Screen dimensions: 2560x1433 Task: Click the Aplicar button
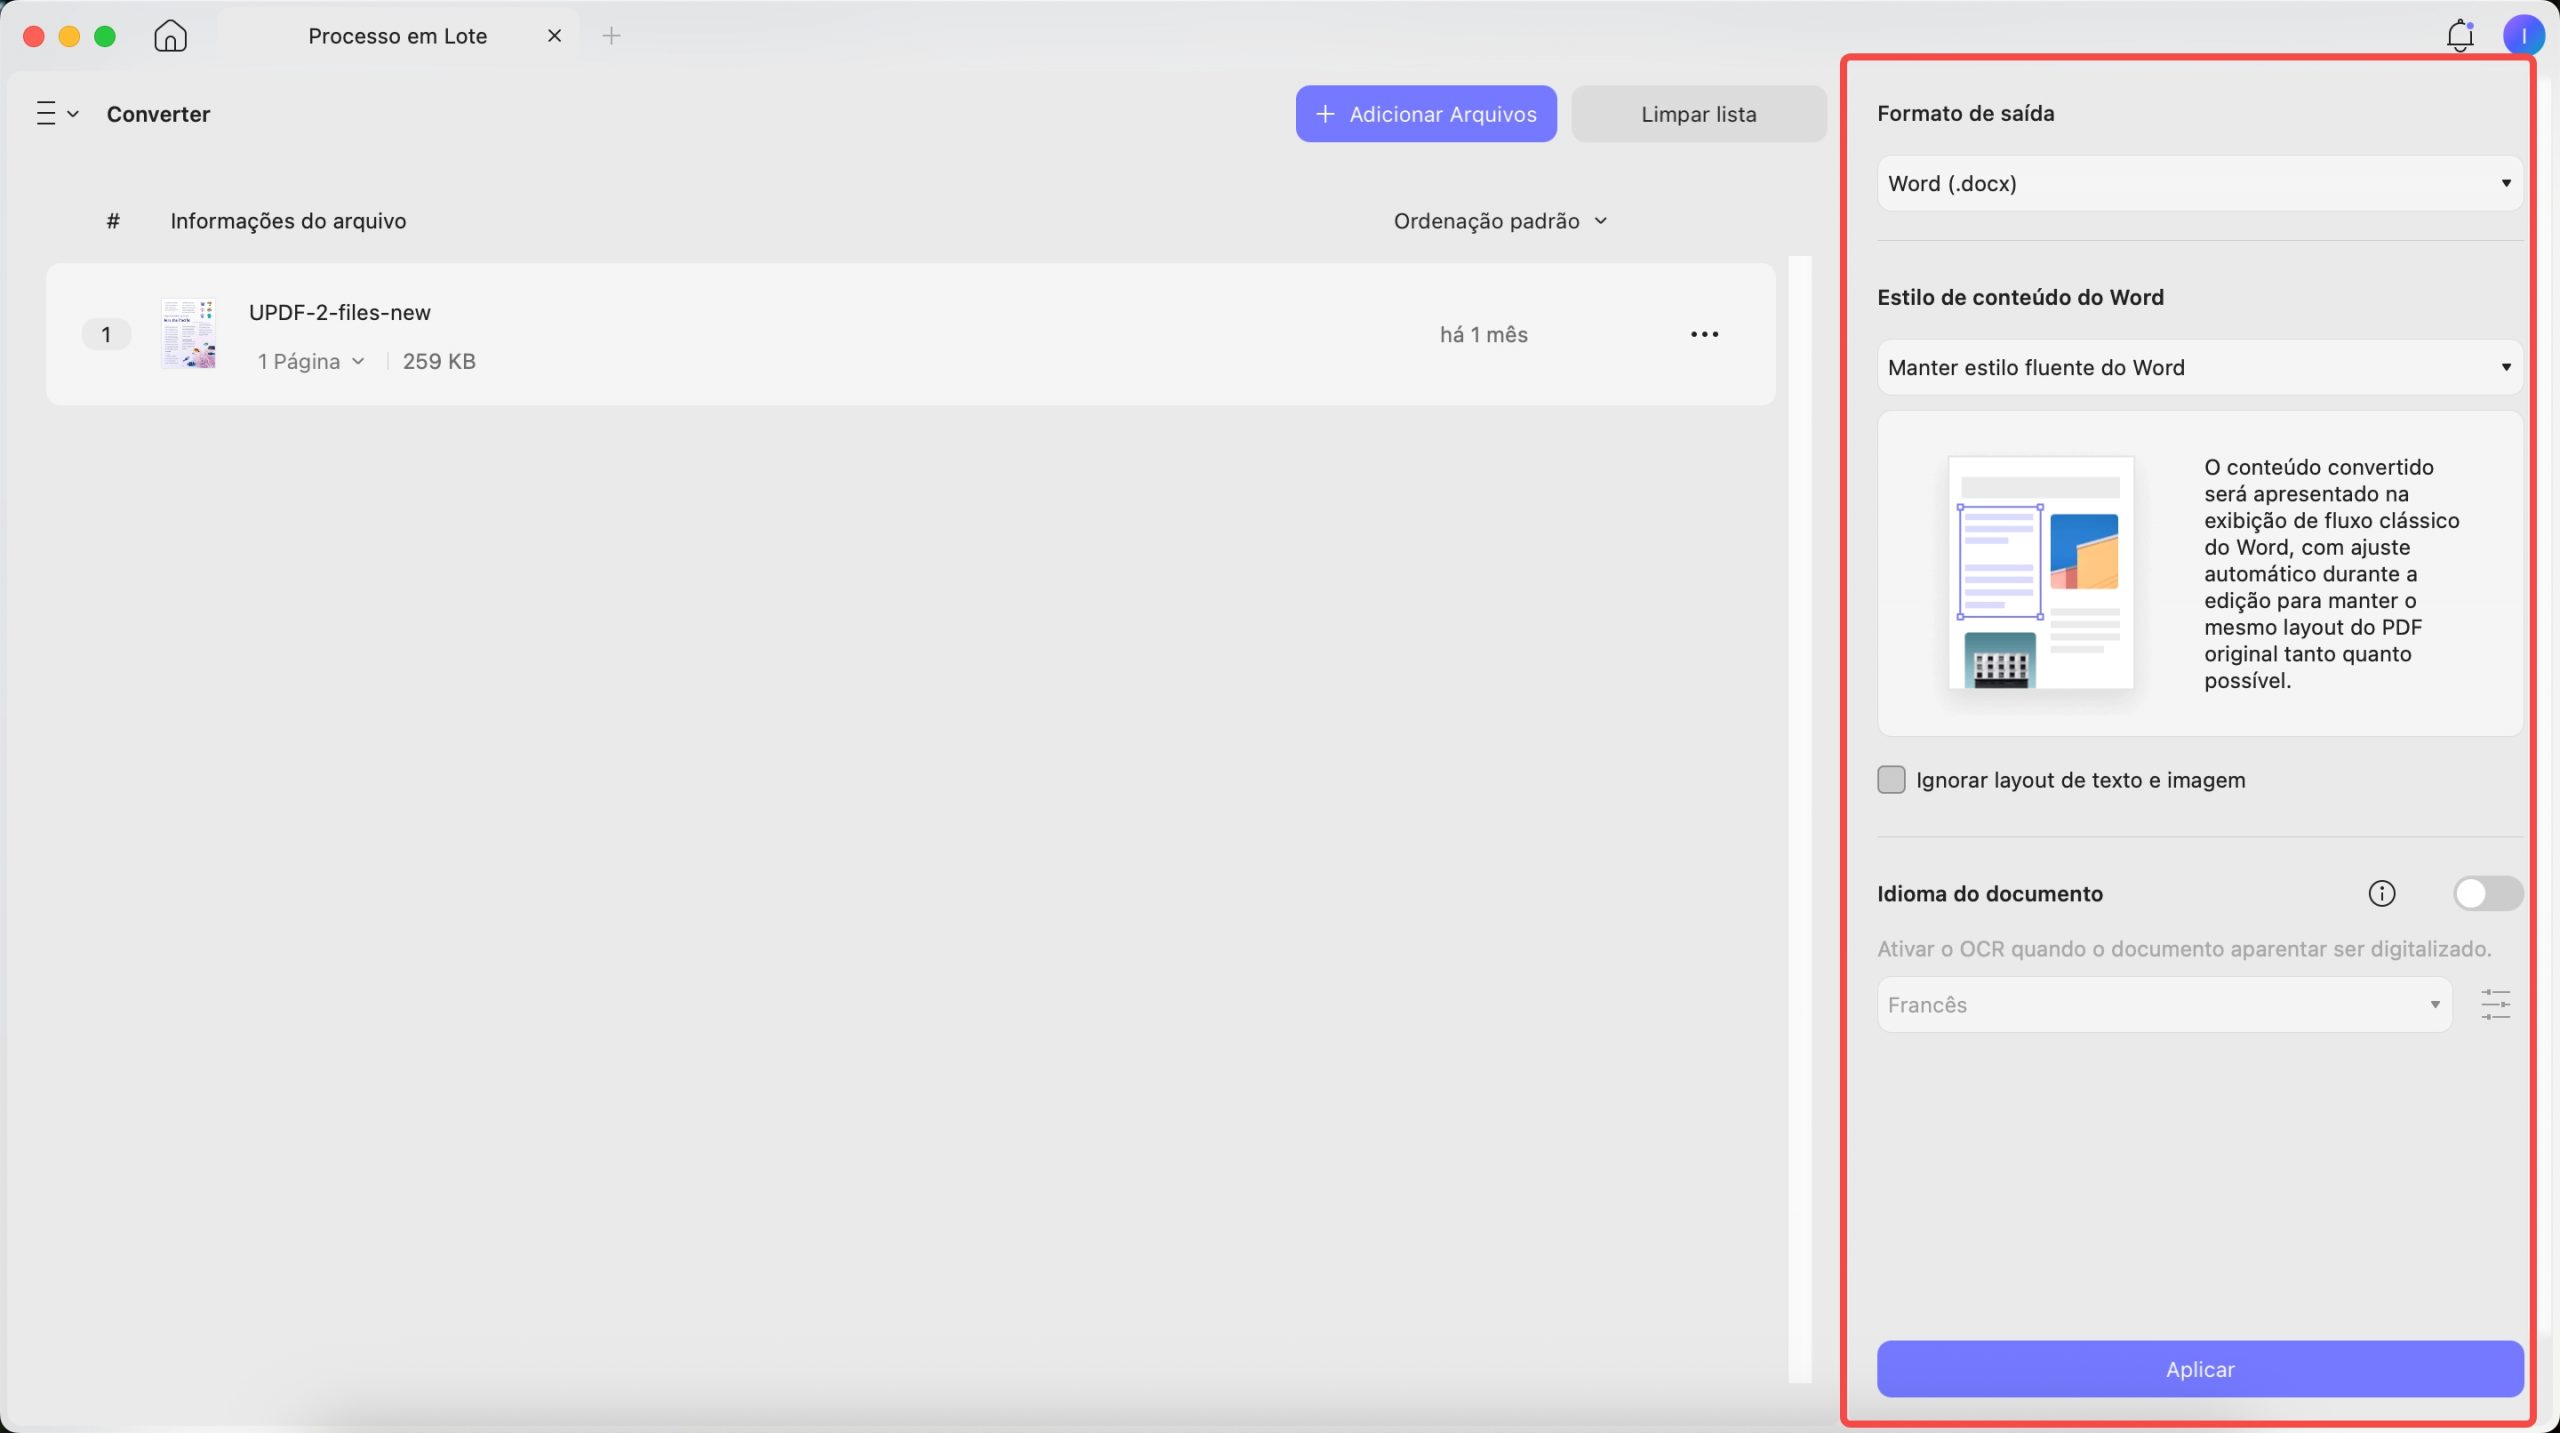2199,1368
